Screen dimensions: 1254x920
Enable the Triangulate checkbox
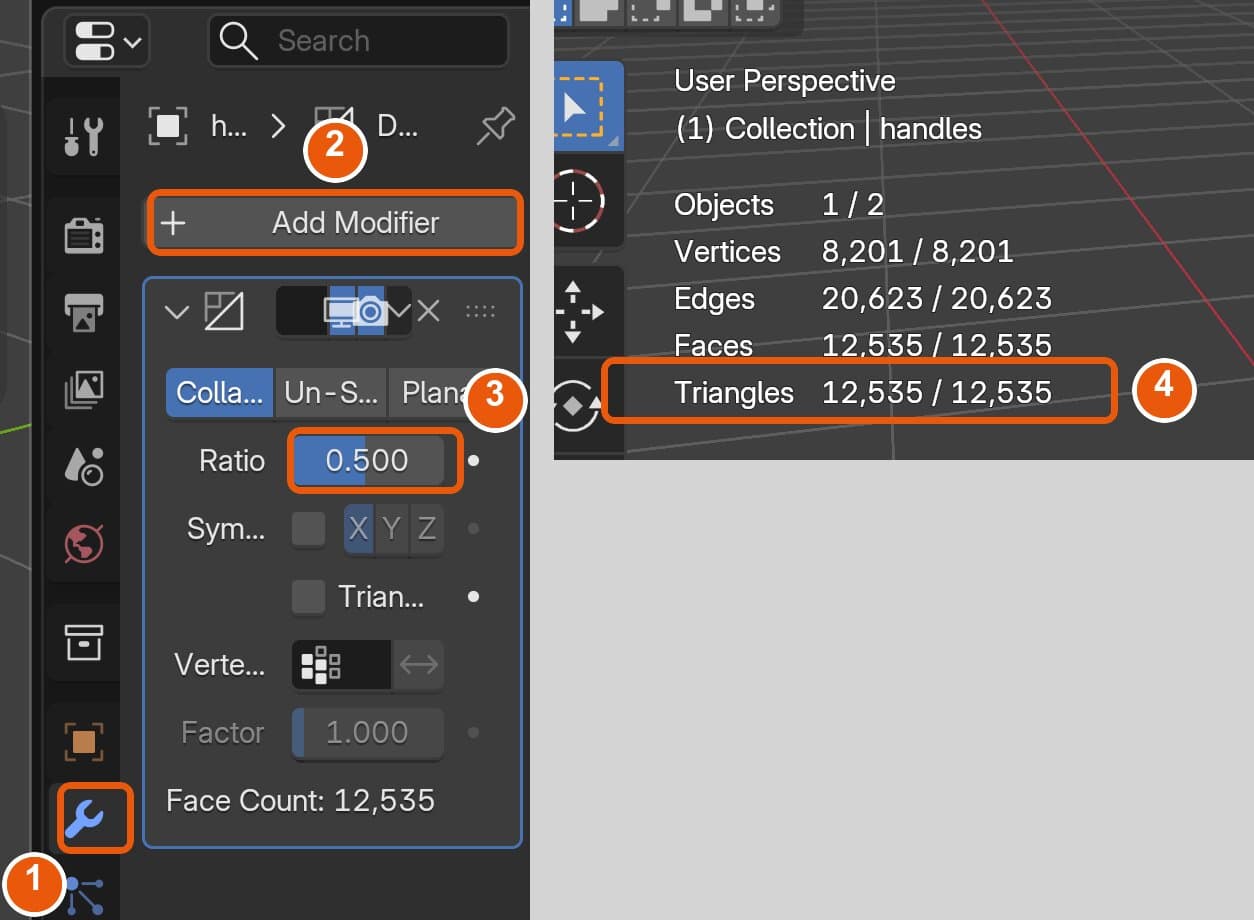click(x=308, y=597)
